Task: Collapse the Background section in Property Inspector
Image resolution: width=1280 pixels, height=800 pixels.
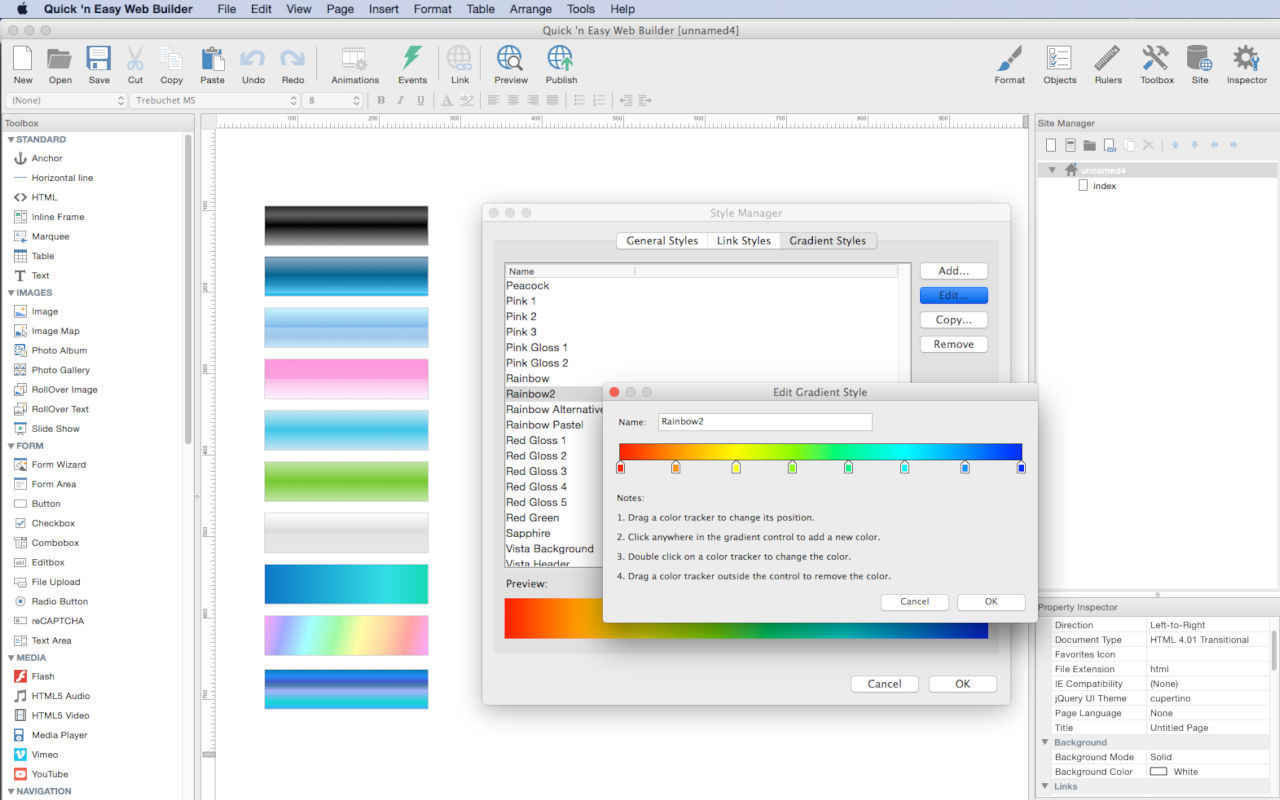Action: pyautogui.click(x=1046, y=742)
